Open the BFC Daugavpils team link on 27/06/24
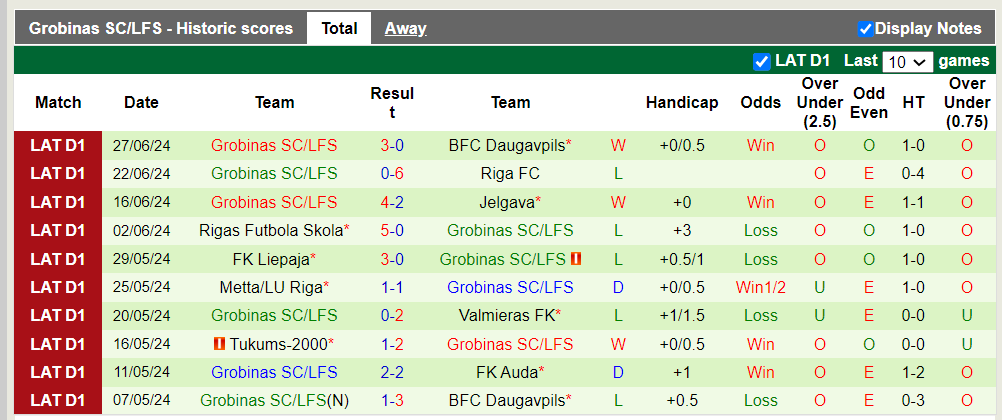The width and height of the screenshot is (1002, 420). point(506,145)
